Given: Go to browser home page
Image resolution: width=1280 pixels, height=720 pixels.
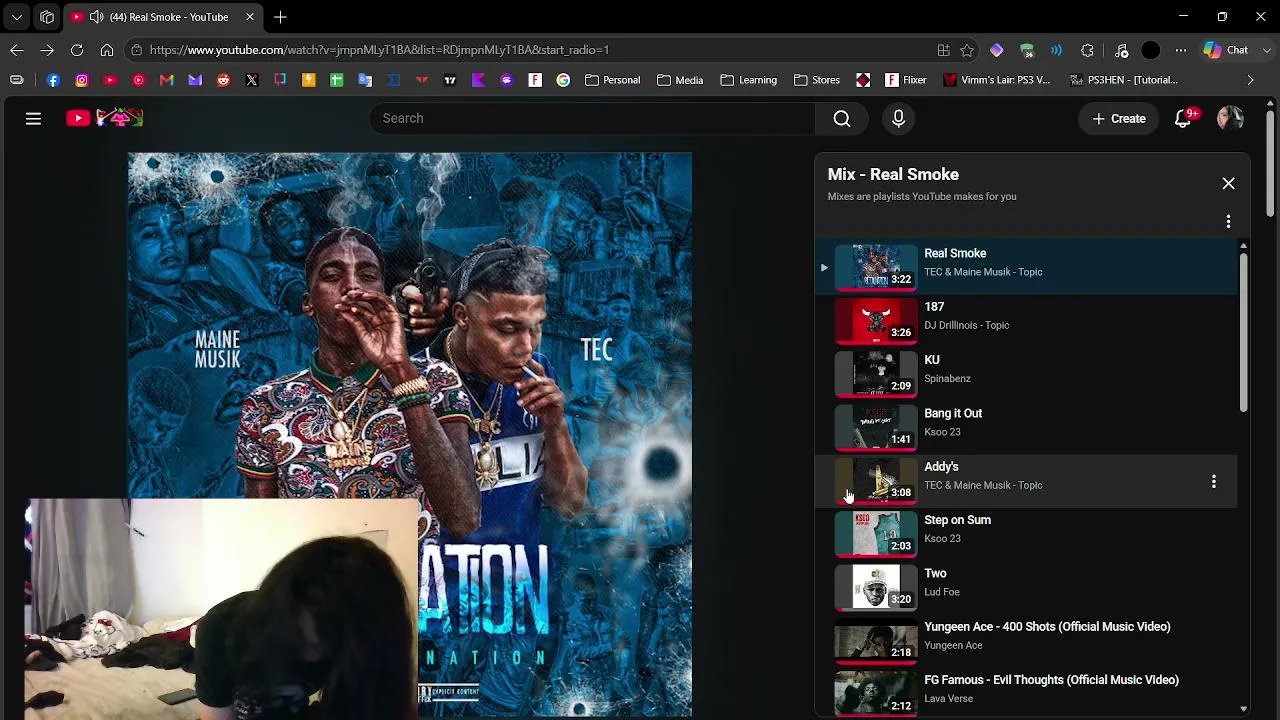Looking at the screenshot, I should pyautogui.click(x=107, y=50).
